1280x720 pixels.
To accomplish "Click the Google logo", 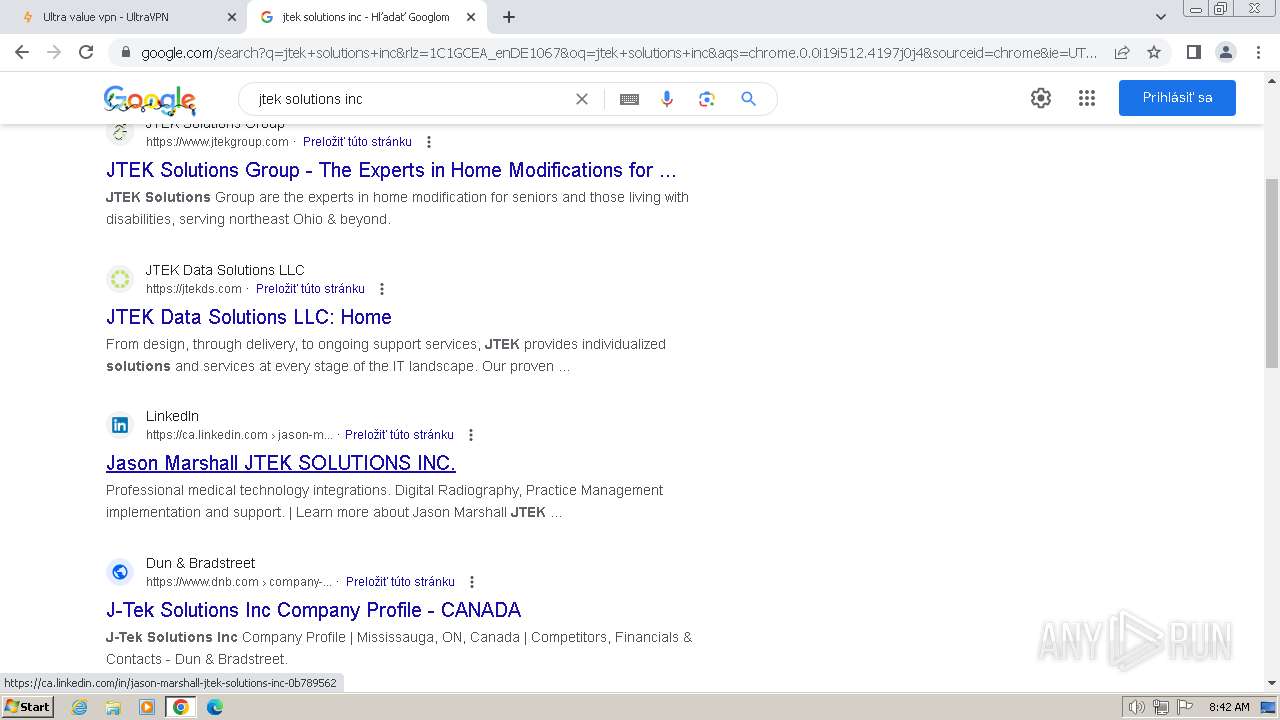I will (150, 99).
